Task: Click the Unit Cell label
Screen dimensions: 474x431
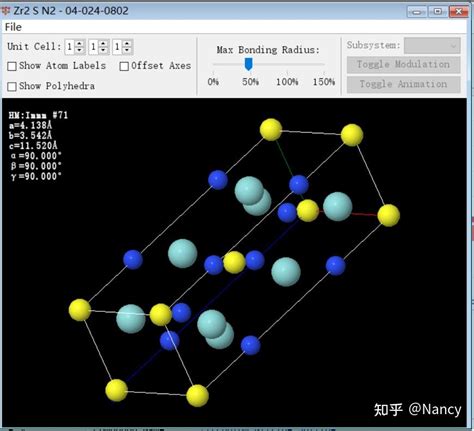Action: click(x=34, y=46)
